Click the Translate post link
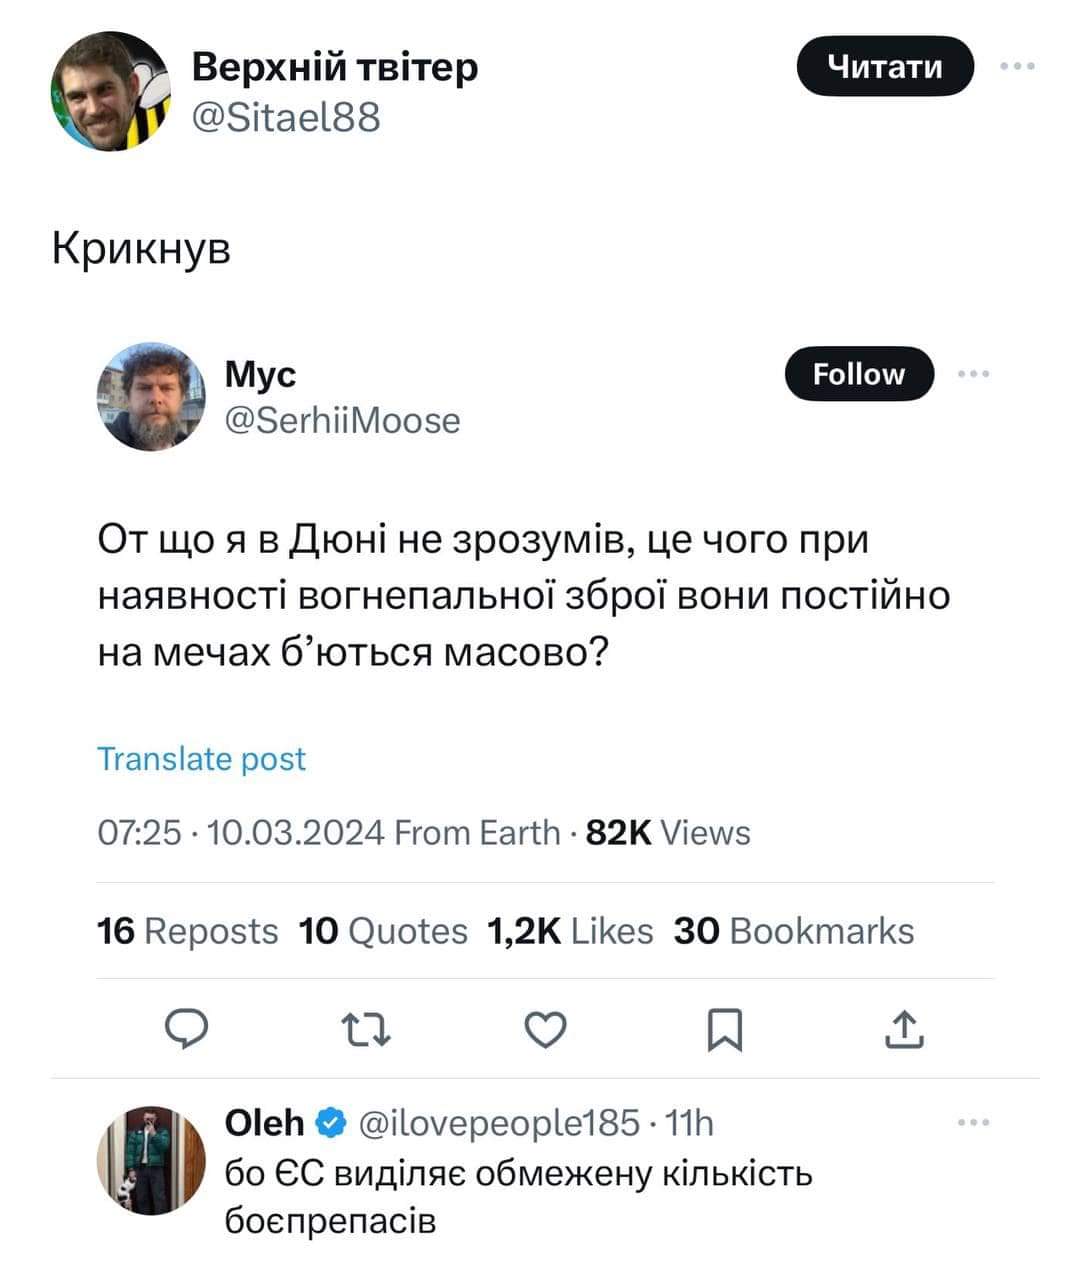The width and height of the screenshot is (1076, 1280). tap(201, 759)
